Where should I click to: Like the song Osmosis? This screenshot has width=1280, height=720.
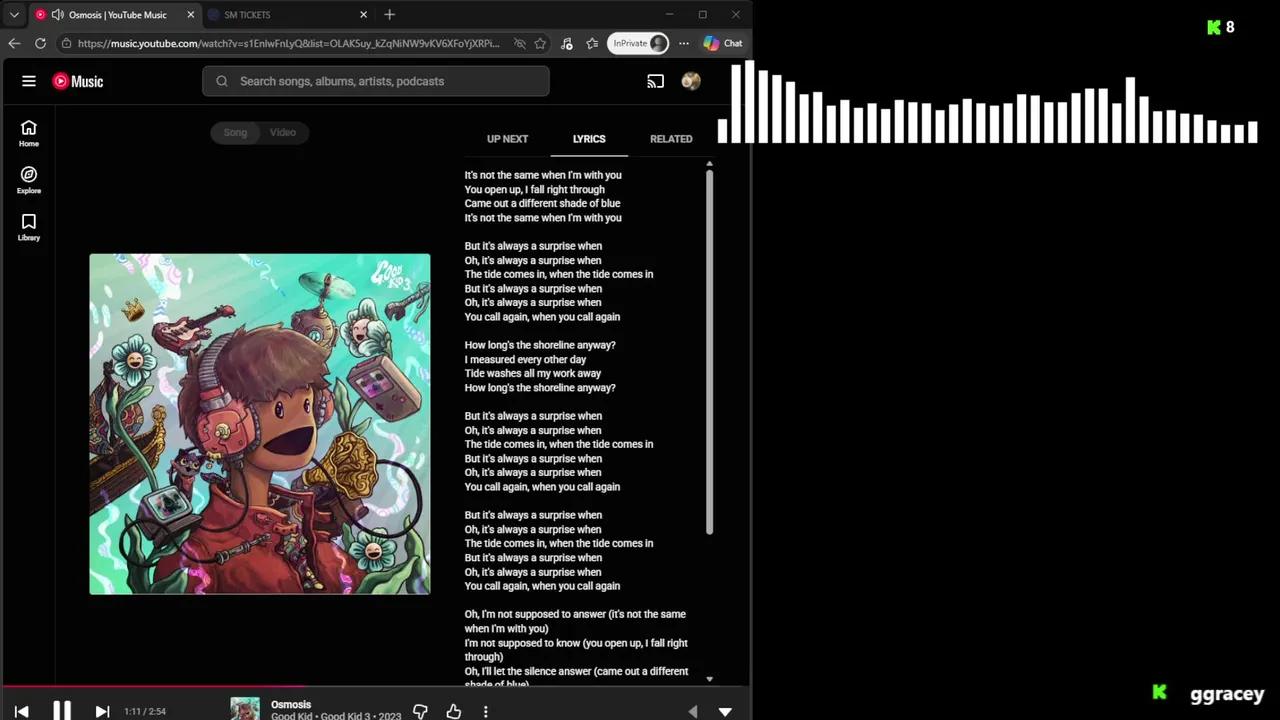(453, 711)
